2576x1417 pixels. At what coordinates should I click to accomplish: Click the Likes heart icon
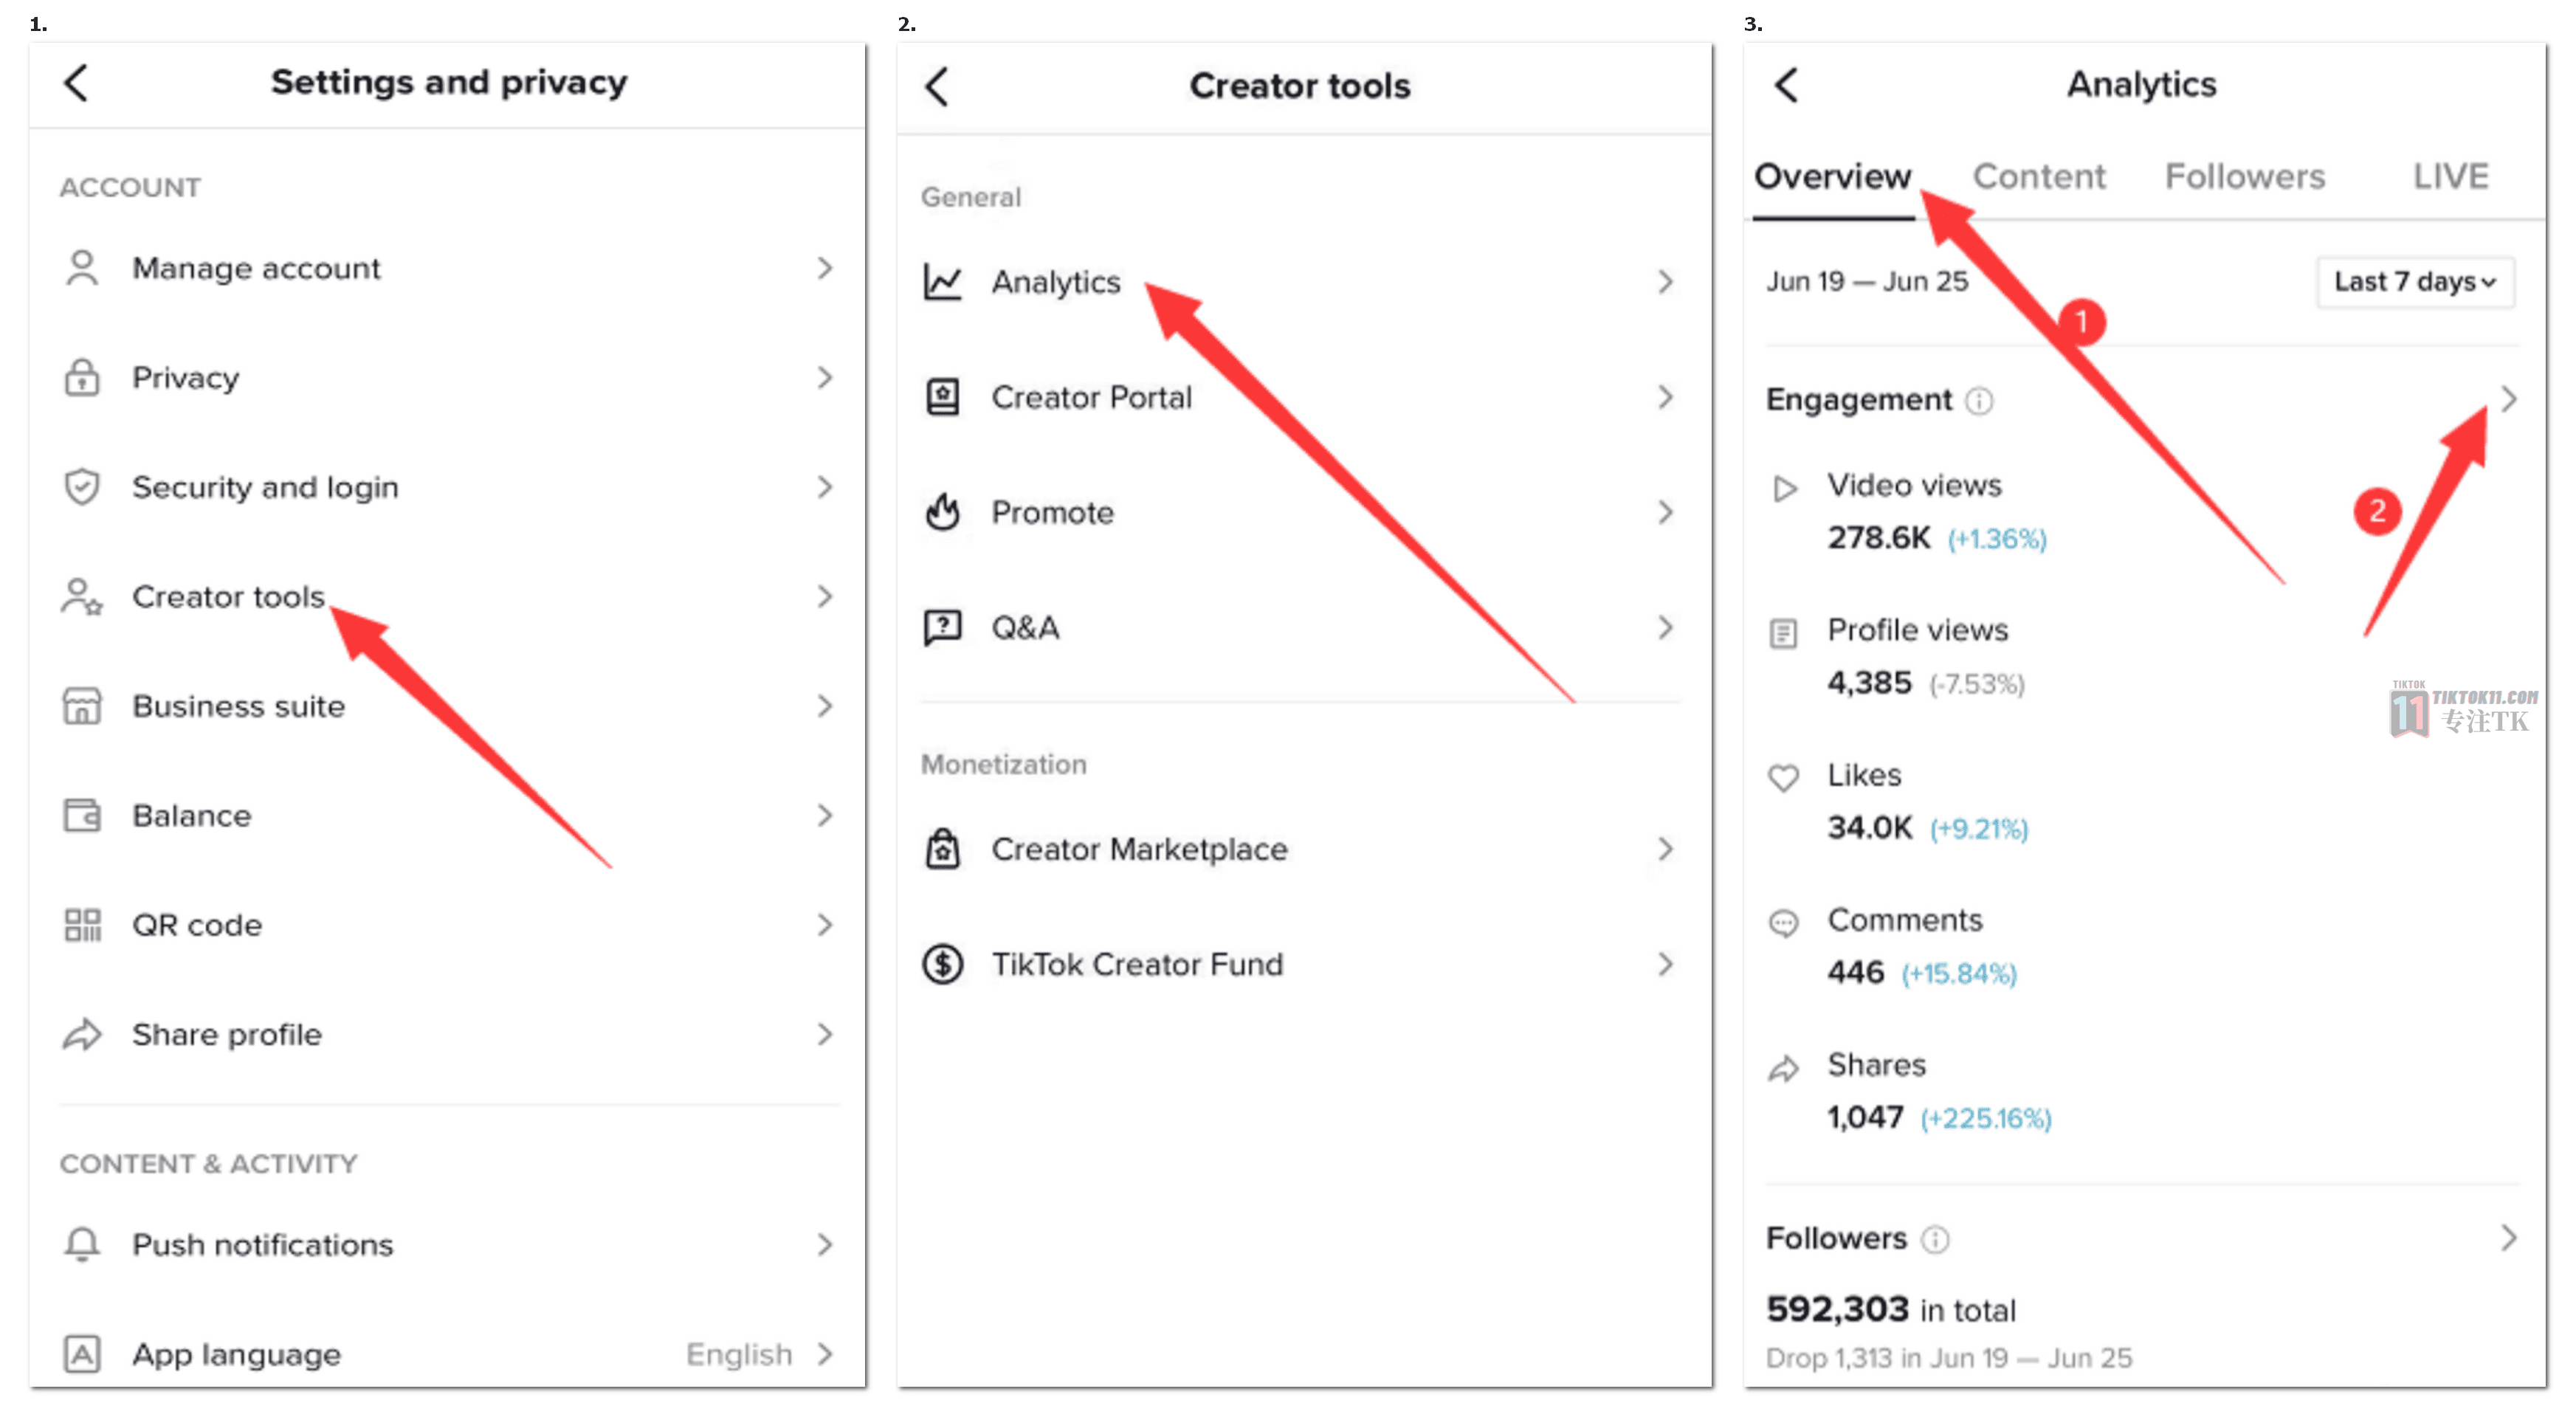[1784, 777]
